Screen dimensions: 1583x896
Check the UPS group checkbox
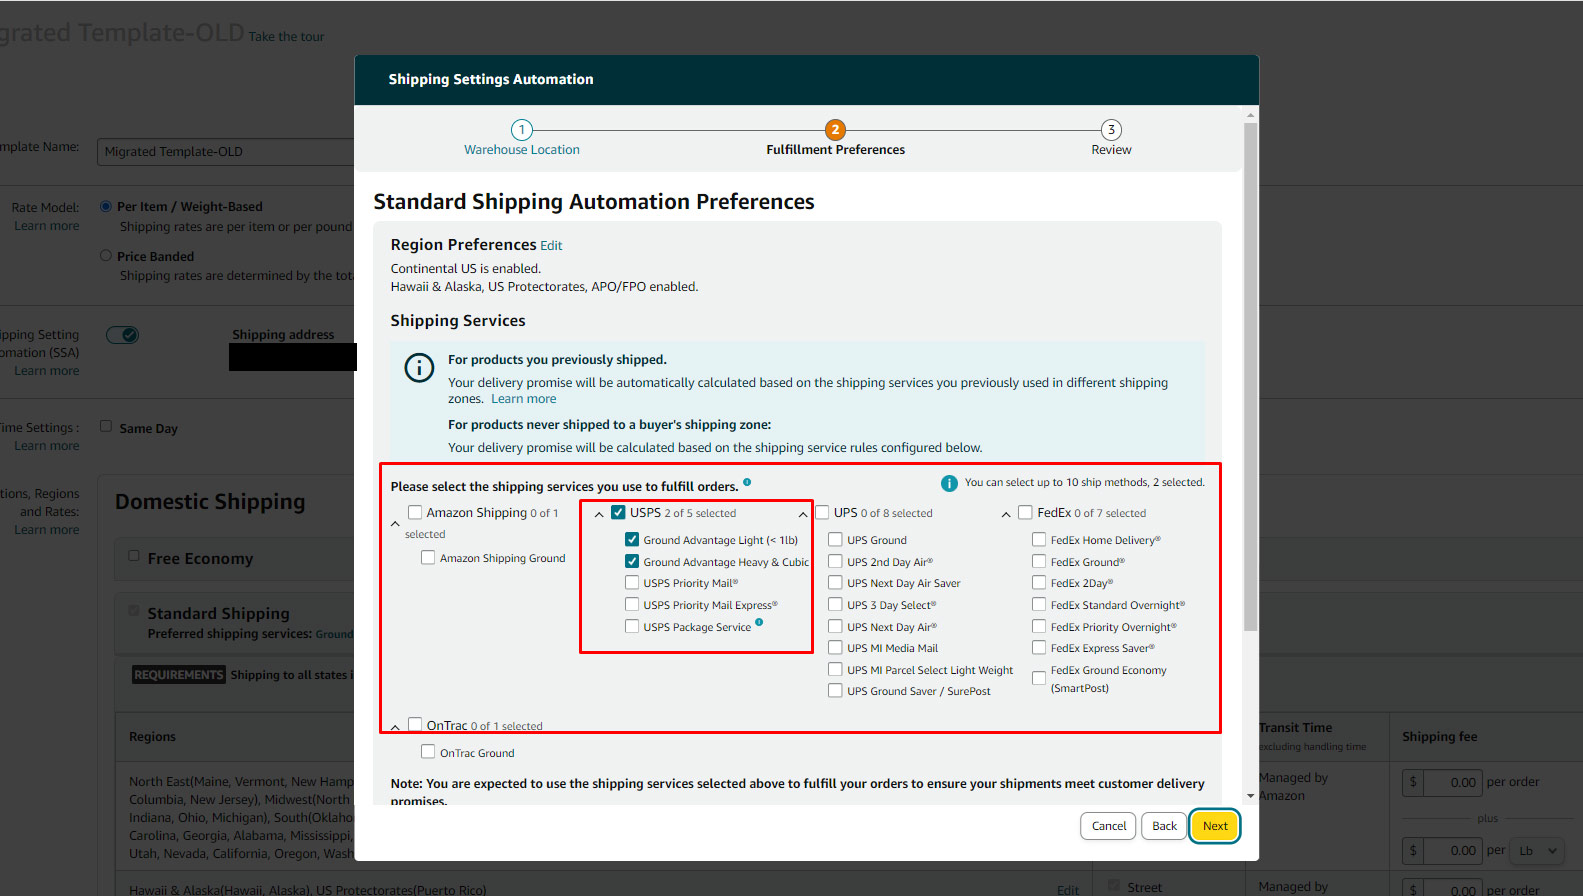pyautogui.click(x=823, y=512)
